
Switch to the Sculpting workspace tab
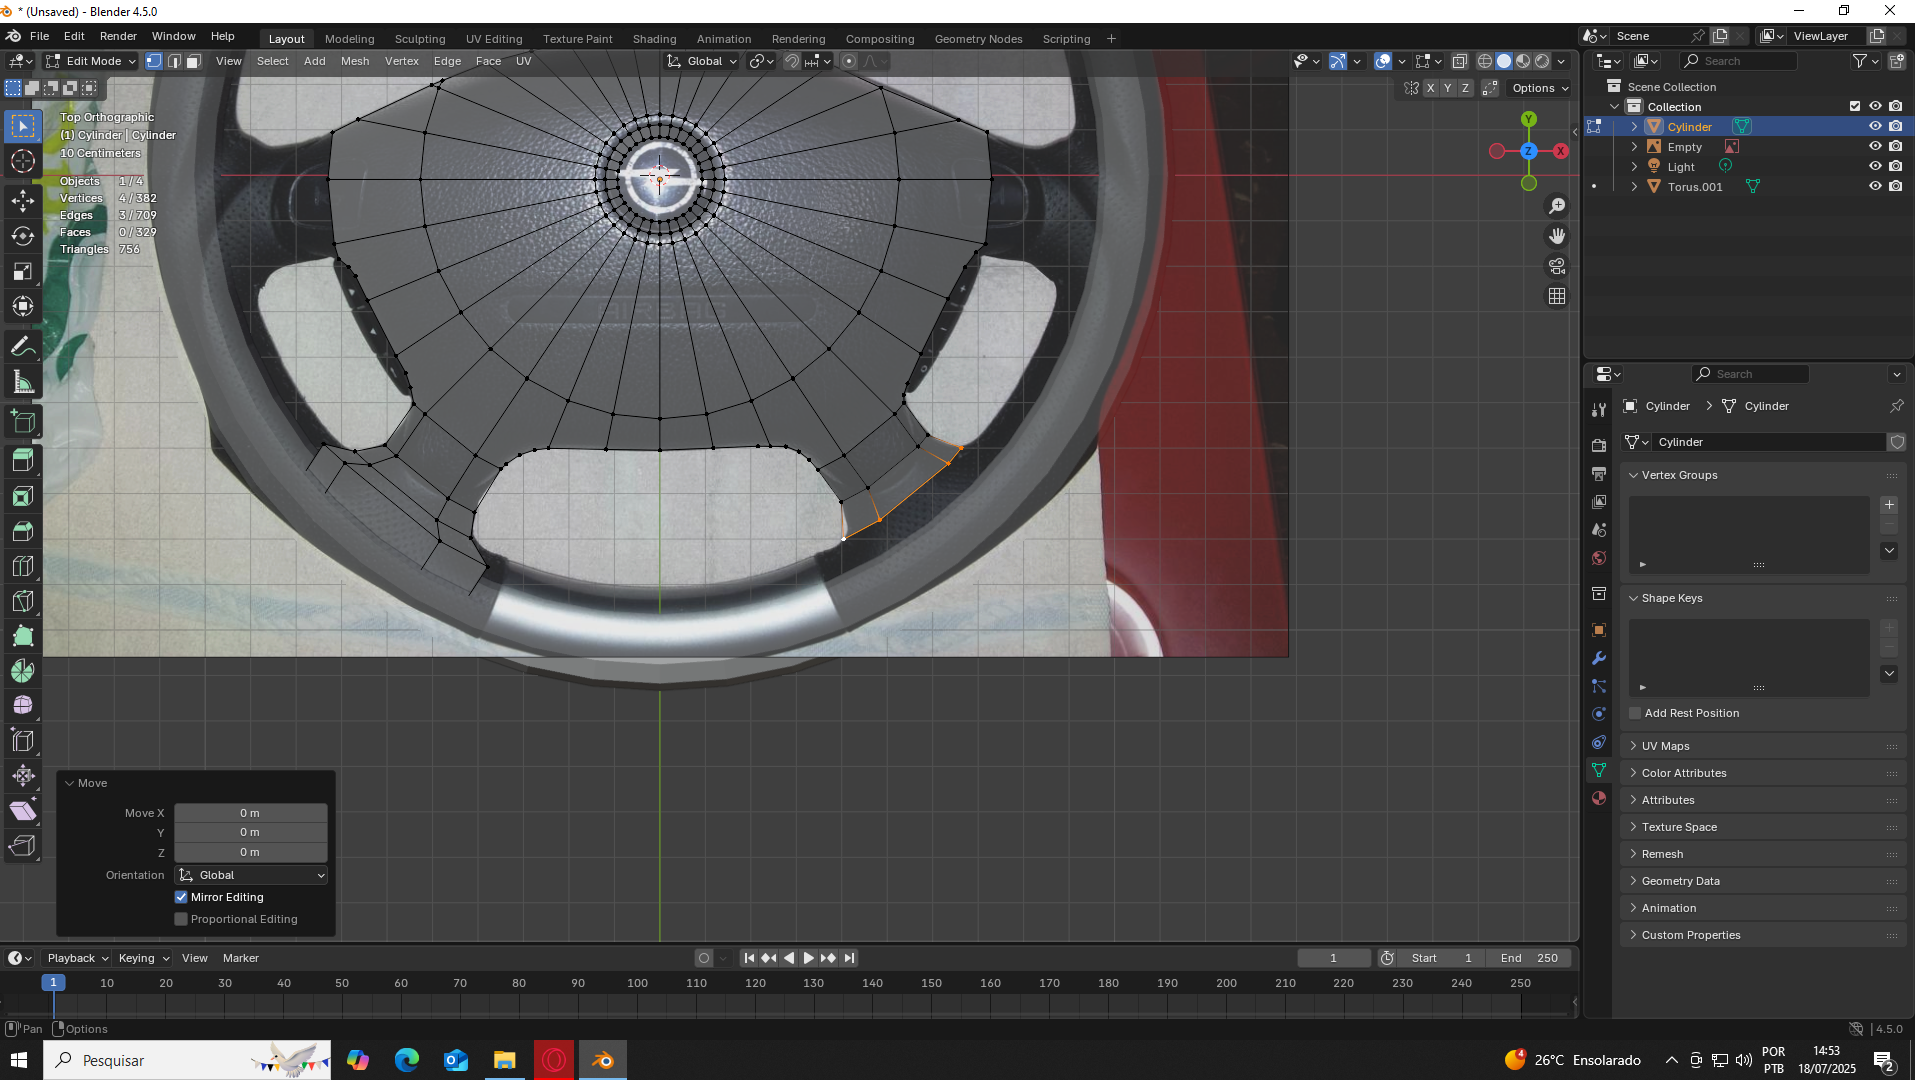pos(419,39)
